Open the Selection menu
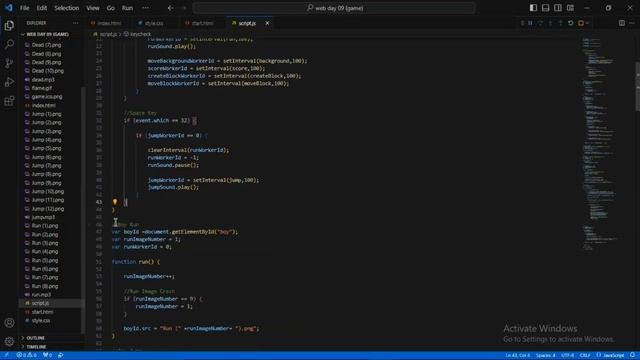The image size is (640, 360). point(67,8)
